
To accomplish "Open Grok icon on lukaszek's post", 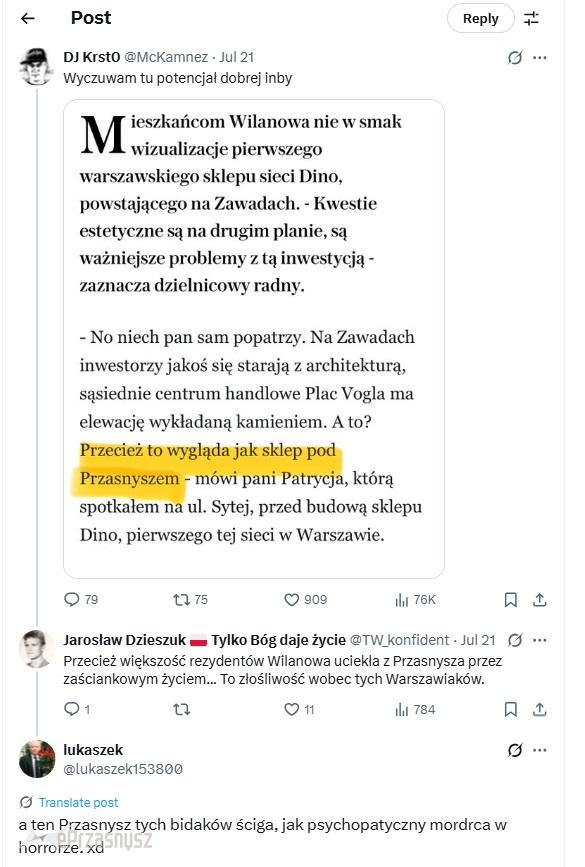I will [x=515, y=750].
